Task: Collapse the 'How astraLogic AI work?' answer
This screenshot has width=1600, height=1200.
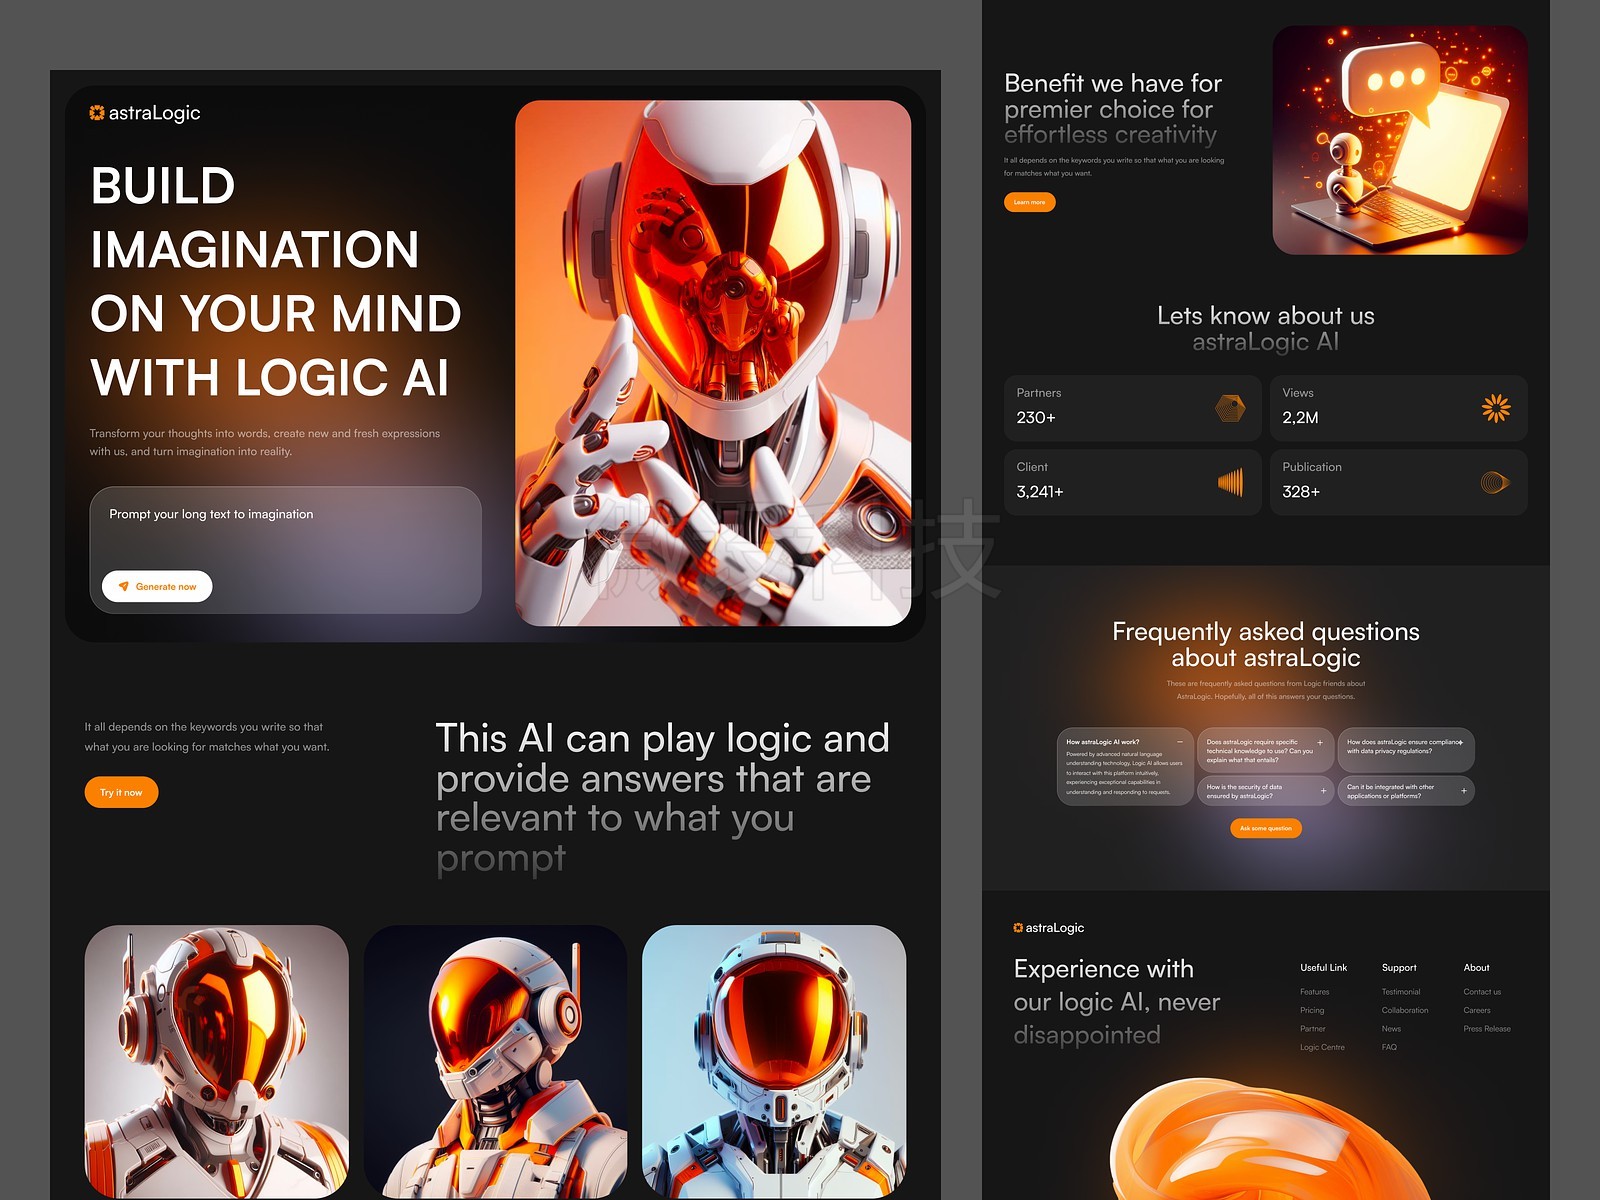Action: point(1180,742)
